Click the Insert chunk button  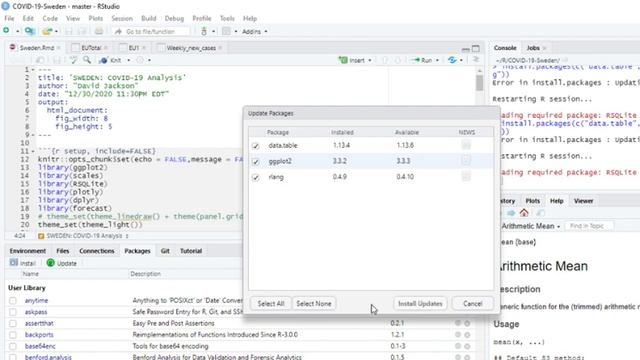pyautogui.click(x=352, y=60)
